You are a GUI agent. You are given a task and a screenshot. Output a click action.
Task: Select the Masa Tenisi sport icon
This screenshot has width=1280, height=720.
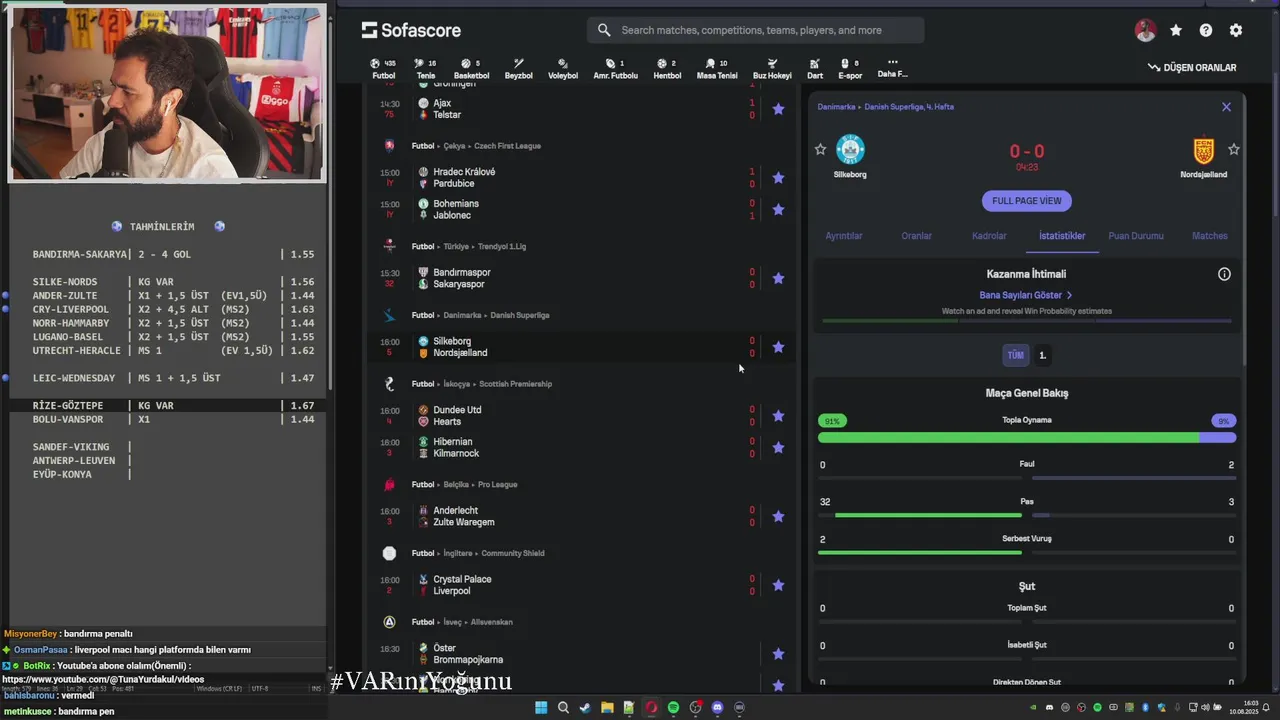(717, 69)
